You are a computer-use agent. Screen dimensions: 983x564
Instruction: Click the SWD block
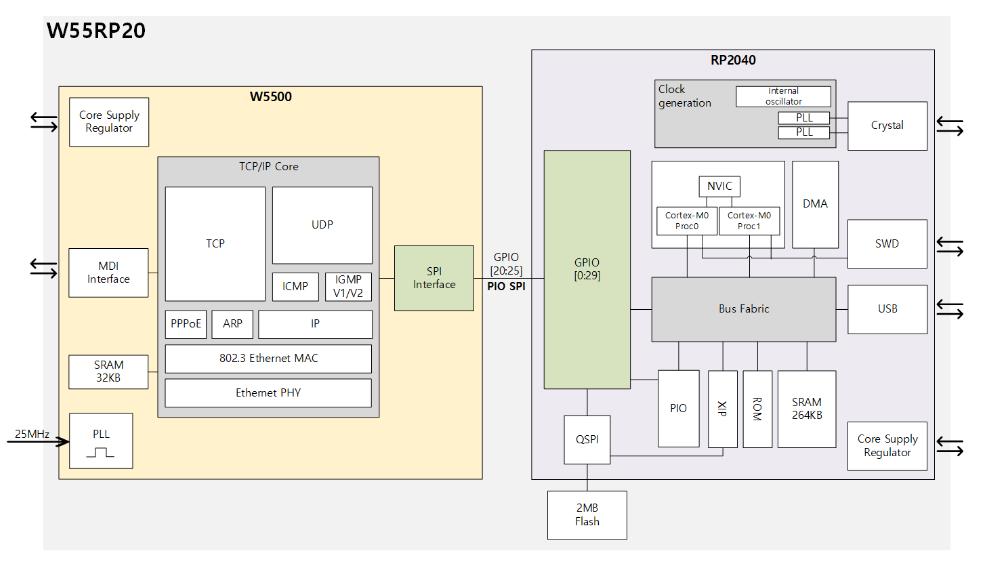[x=887, y=244]
